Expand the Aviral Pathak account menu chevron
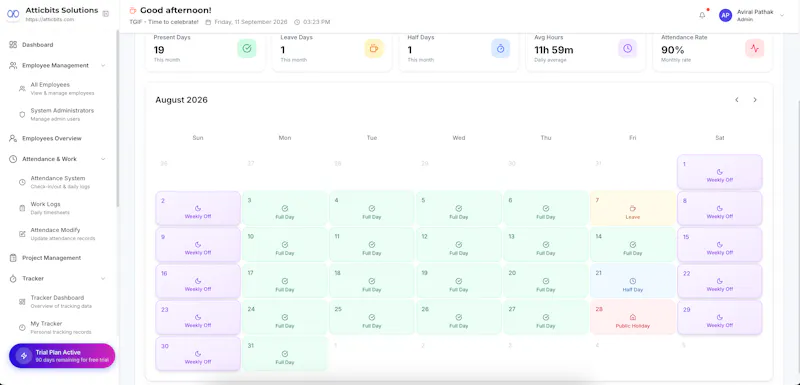The width and height of the screenshot is (800, 385). [782, 15]
